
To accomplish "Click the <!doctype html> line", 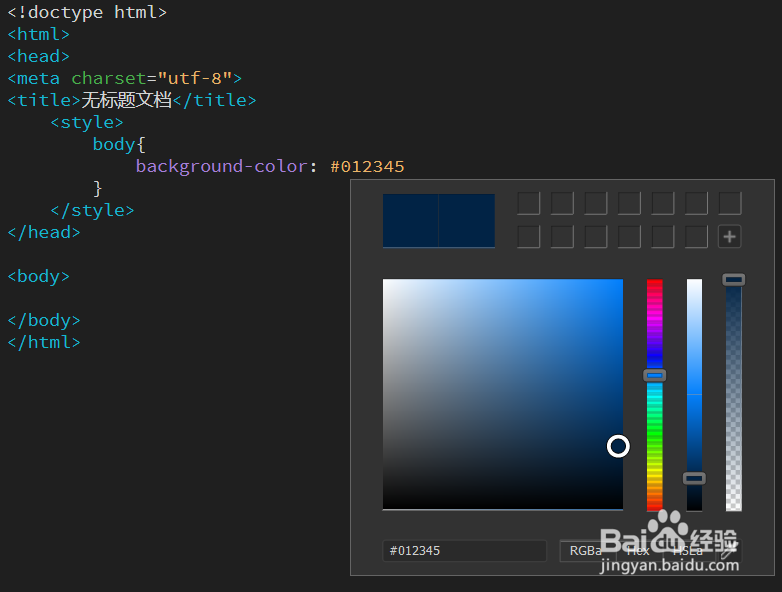I will (x=87, y=12).
